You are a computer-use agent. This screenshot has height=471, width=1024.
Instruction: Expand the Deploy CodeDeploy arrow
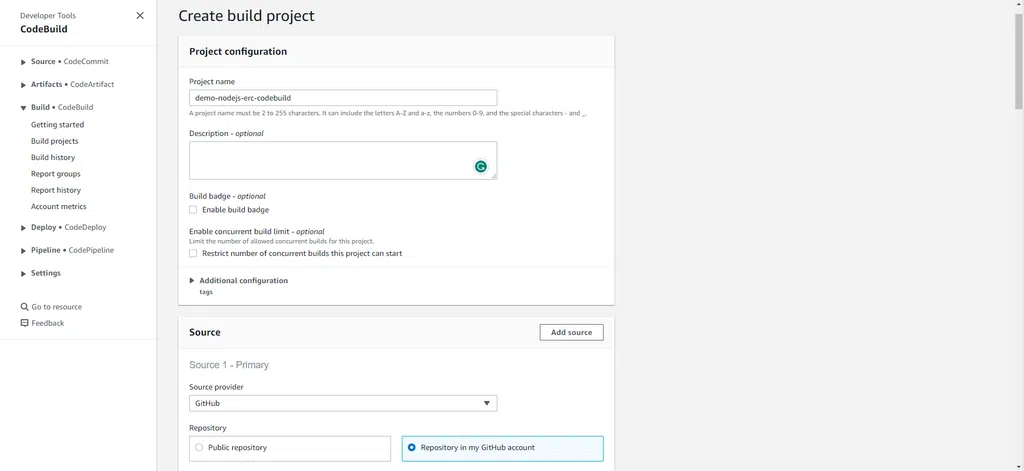24,228
